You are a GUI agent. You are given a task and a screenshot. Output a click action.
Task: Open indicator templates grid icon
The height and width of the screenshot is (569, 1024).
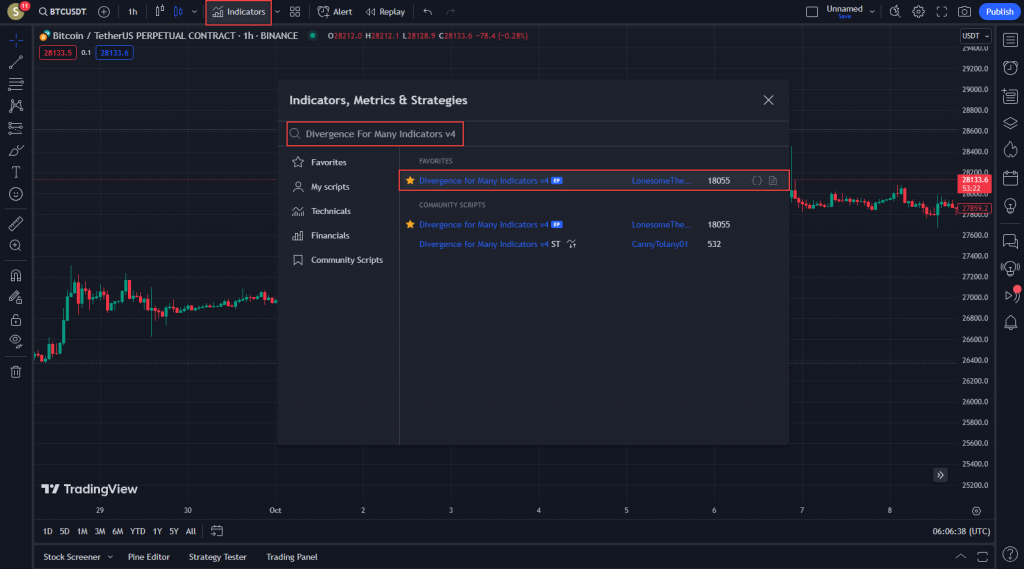(295, 12)
